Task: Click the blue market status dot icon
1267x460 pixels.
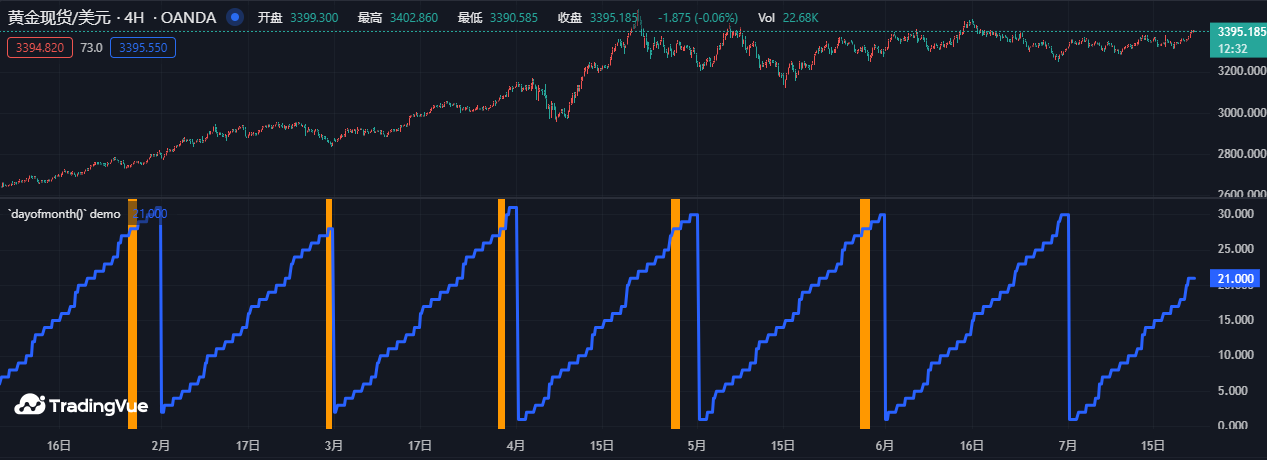Action: tap(234, 17)
